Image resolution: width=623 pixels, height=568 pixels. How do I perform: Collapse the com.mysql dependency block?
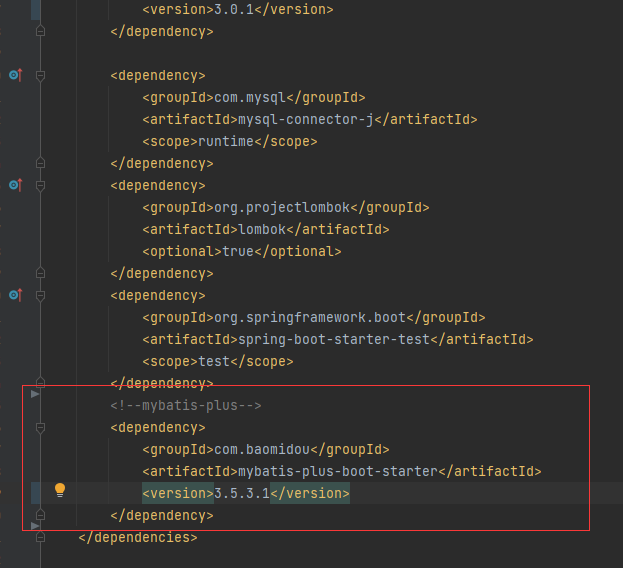point(40,75)
